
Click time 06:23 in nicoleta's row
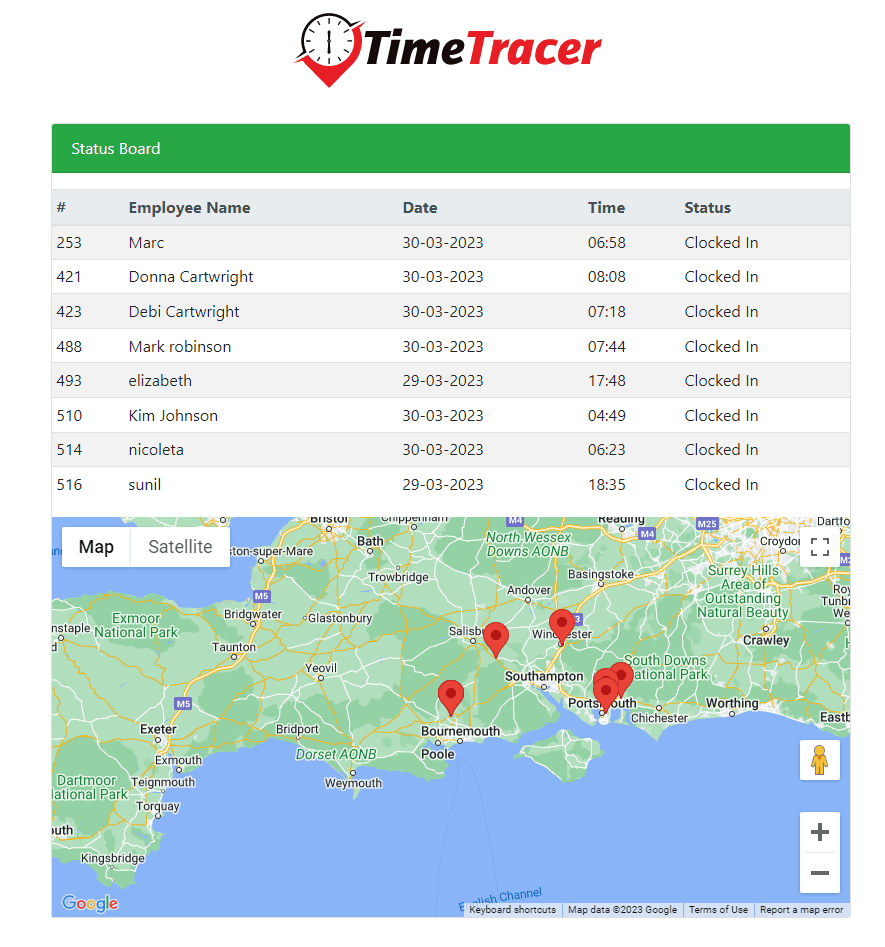[607, 450]
